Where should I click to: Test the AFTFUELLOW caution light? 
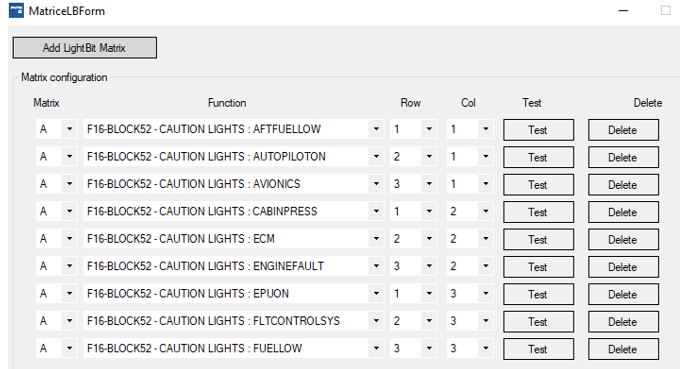(538, 130)
